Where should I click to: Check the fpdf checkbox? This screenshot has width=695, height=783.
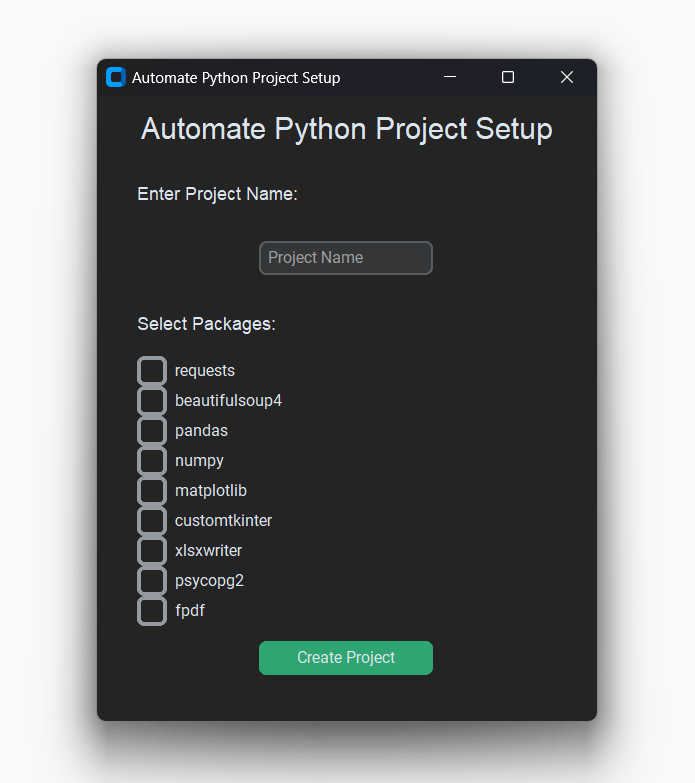click(152, 610)
